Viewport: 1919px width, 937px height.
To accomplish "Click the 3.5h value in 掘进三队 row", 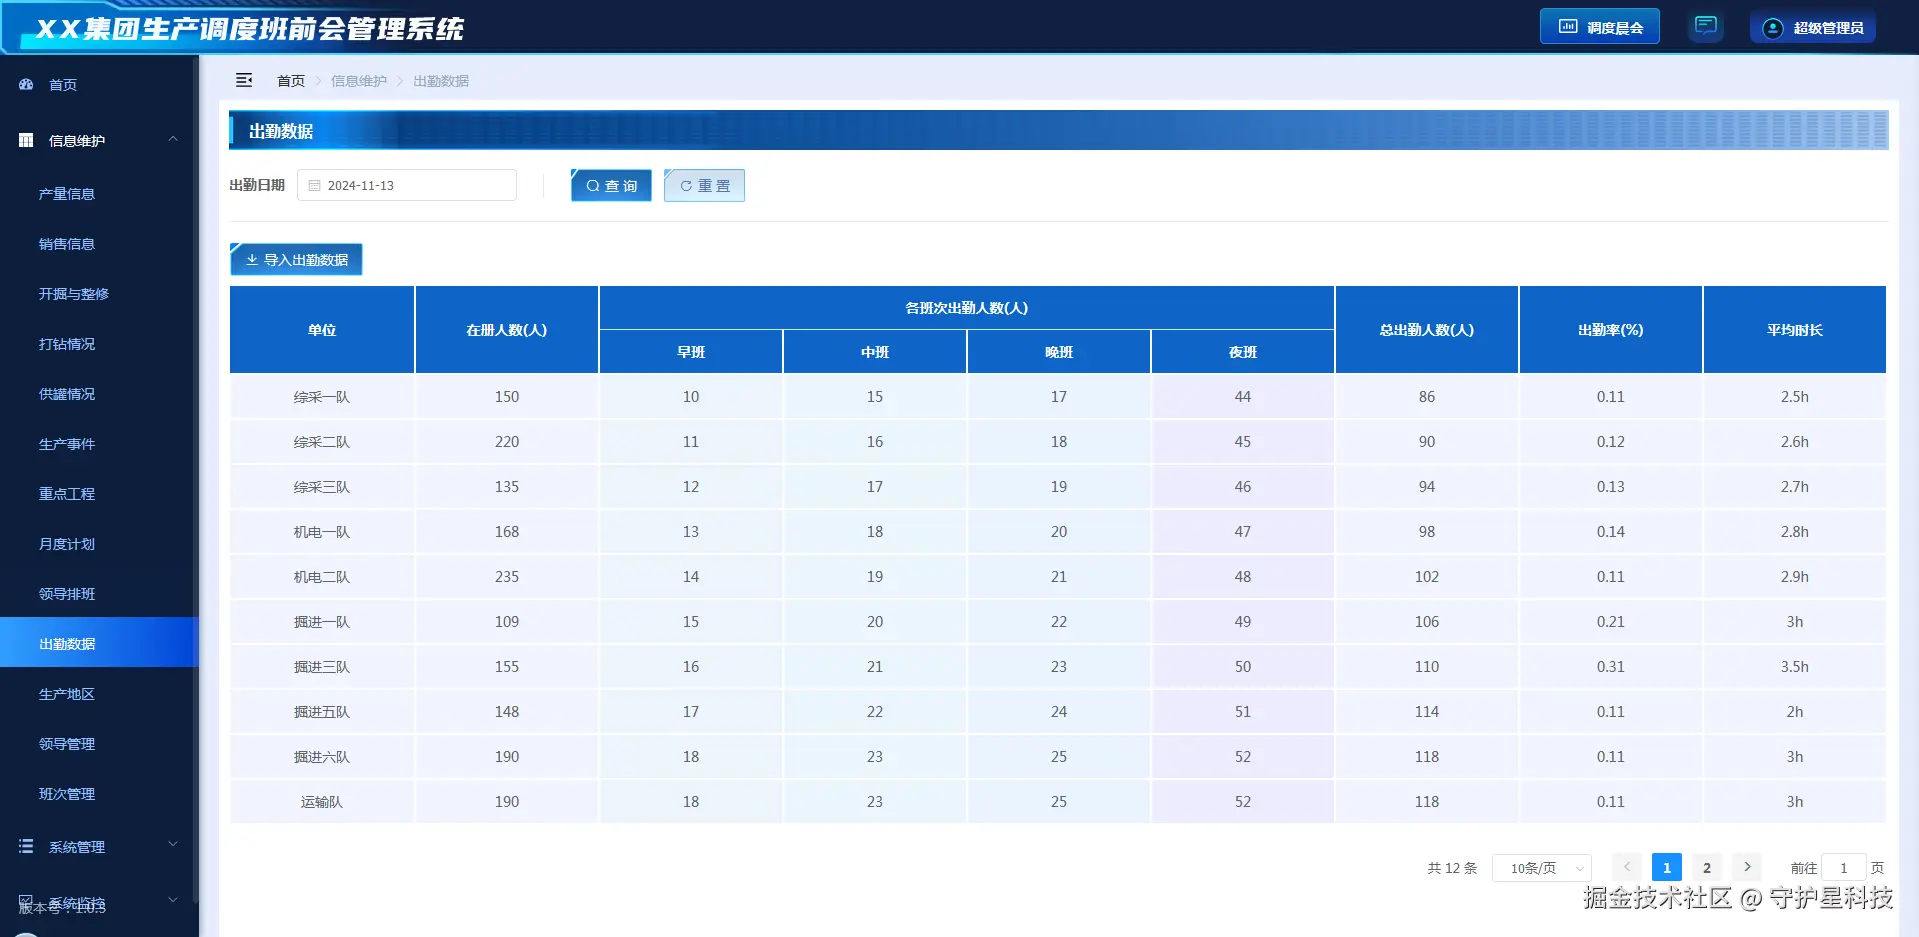I will (x=1794, y=667).
